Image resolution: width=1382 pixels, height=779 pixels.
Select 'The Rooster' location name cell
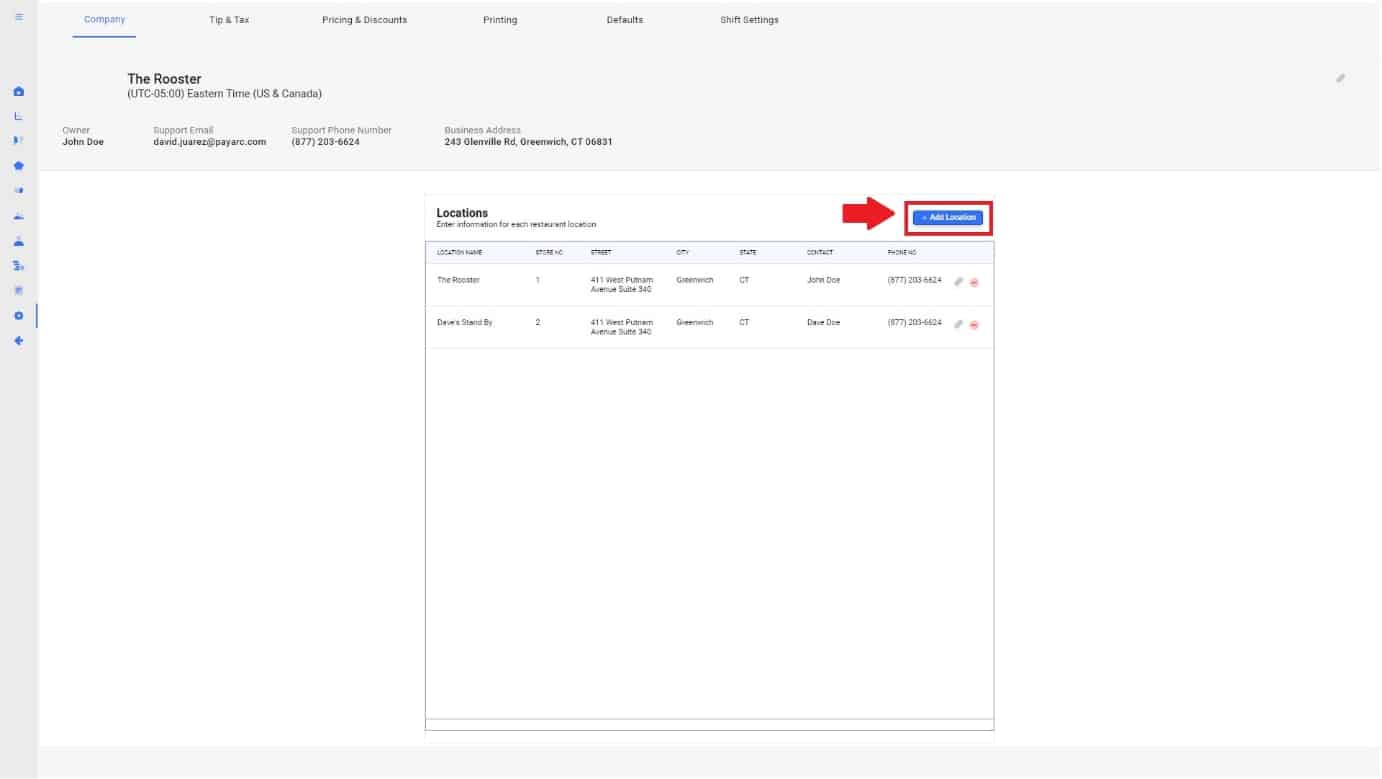pyautogui.click(x=458, y=280)
